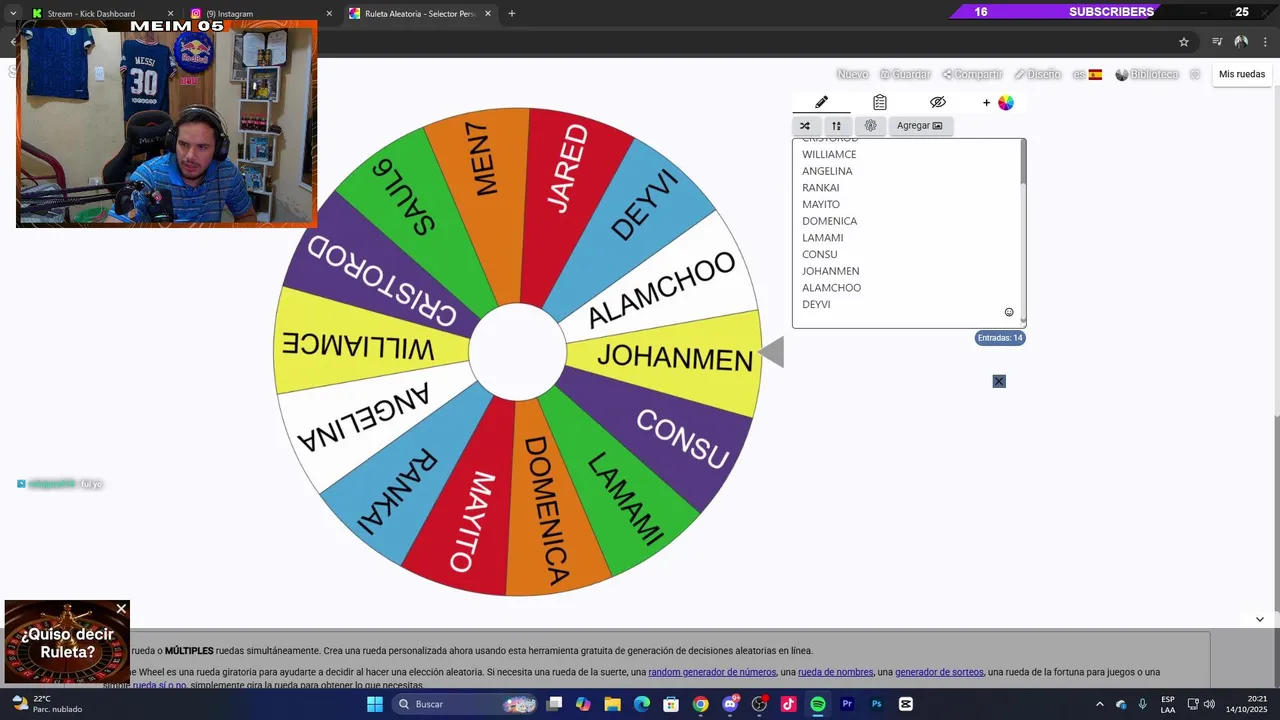Close the Ruleta Aleatoria browser tab
The height and width of the screenshot is (720, 1280).
(x=487, y=13)
